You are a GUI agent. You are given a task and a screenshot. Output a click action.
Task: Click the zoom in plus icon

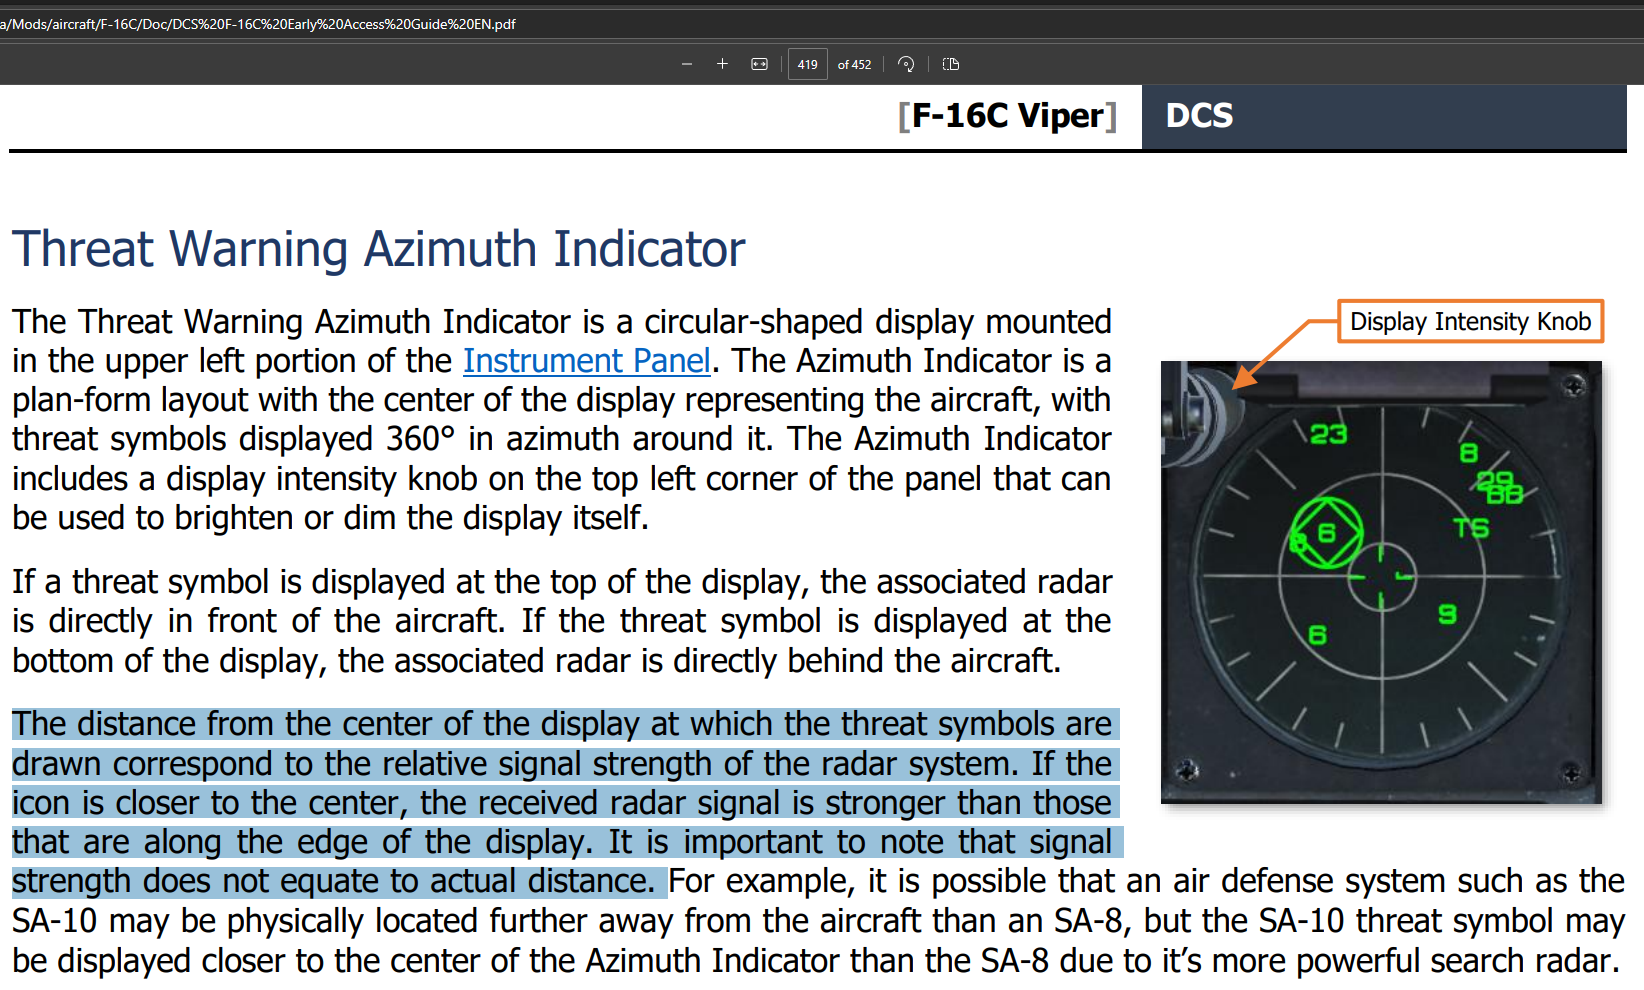point(722,64)
